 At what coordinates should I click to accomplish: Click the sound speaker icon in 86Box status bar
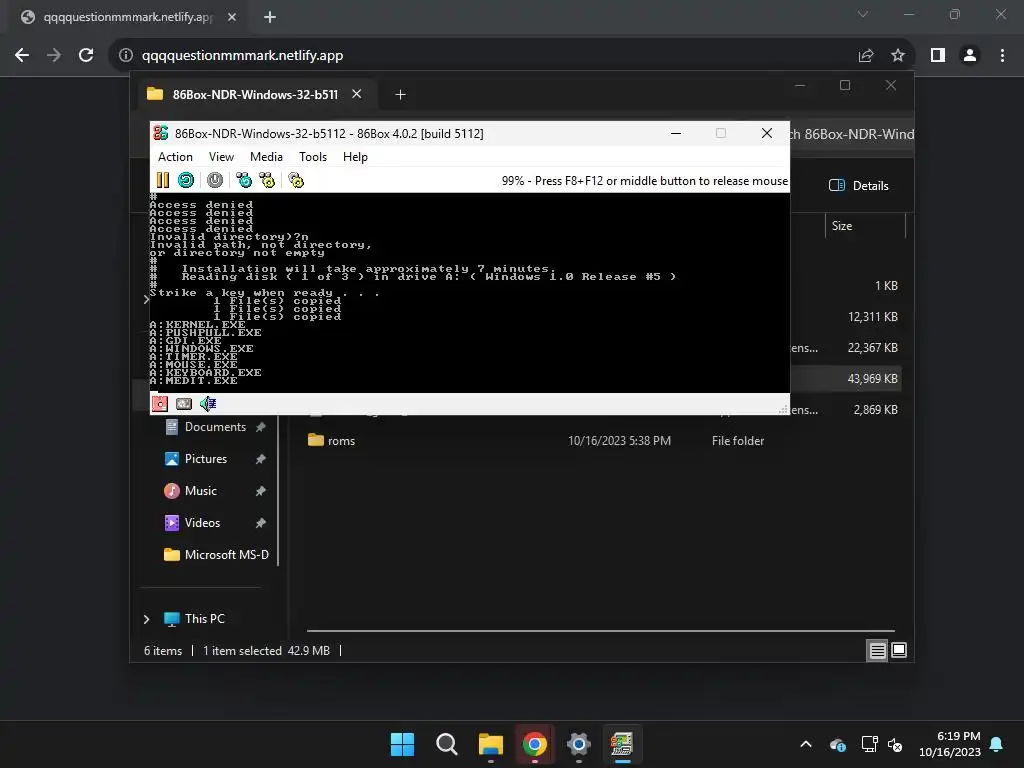208,404
